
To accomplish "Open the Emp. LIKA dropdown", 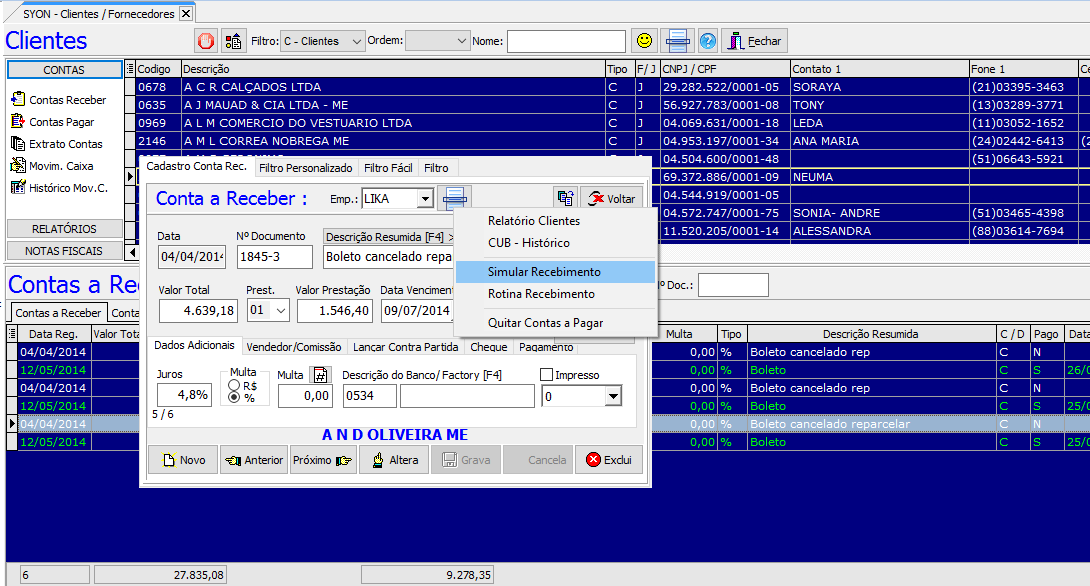I will tap(425, 199).
